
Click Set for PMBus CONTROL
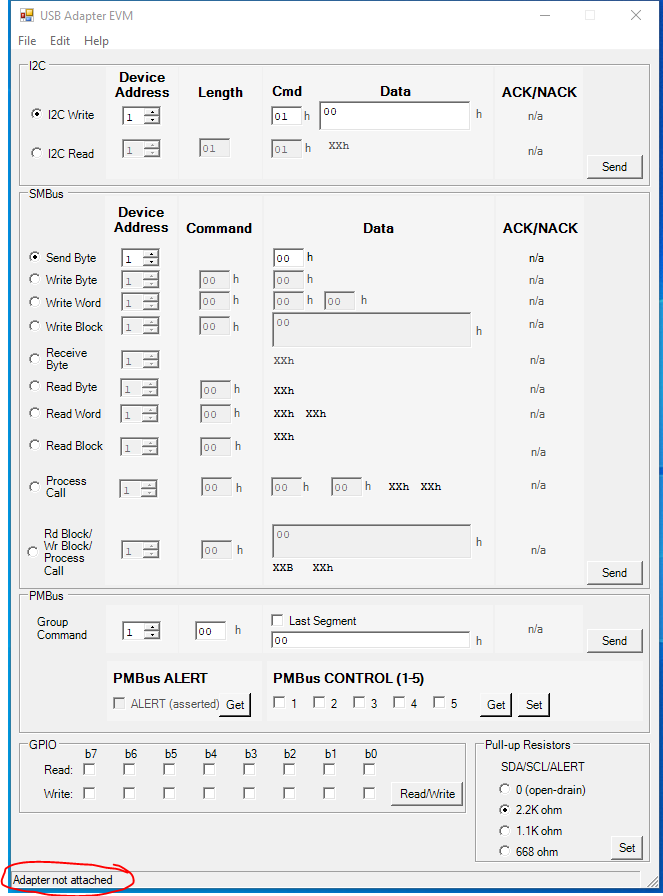[x=534, y=705]
